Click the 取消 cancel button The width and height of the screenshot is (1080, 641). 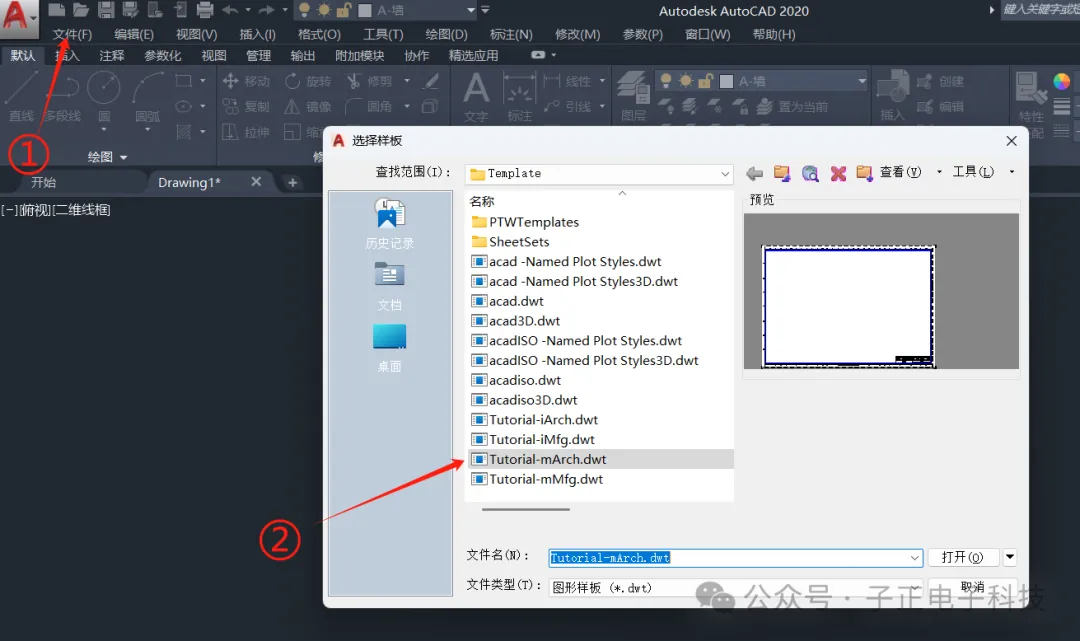click(972, 587)
